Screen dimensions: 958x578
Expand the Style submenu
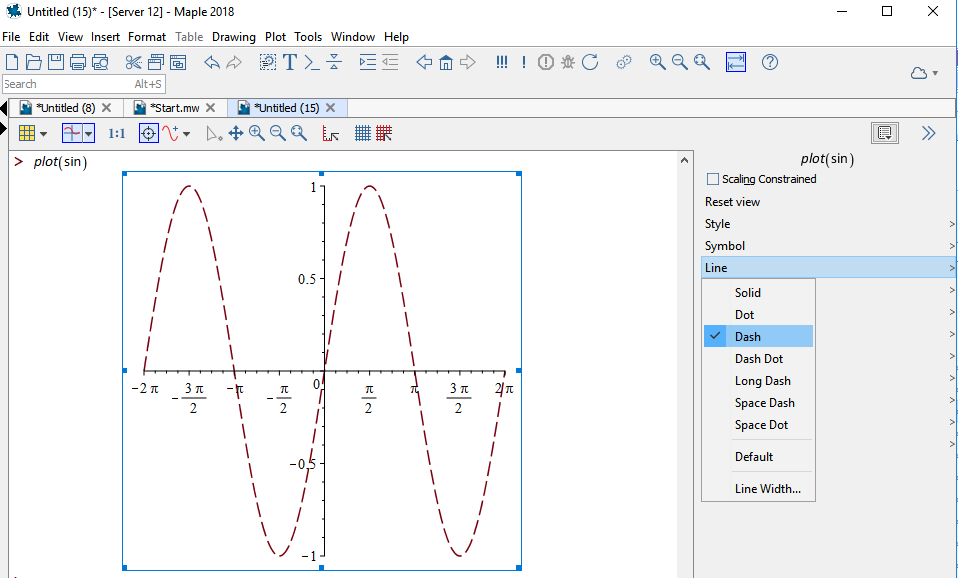pos(829,224)
